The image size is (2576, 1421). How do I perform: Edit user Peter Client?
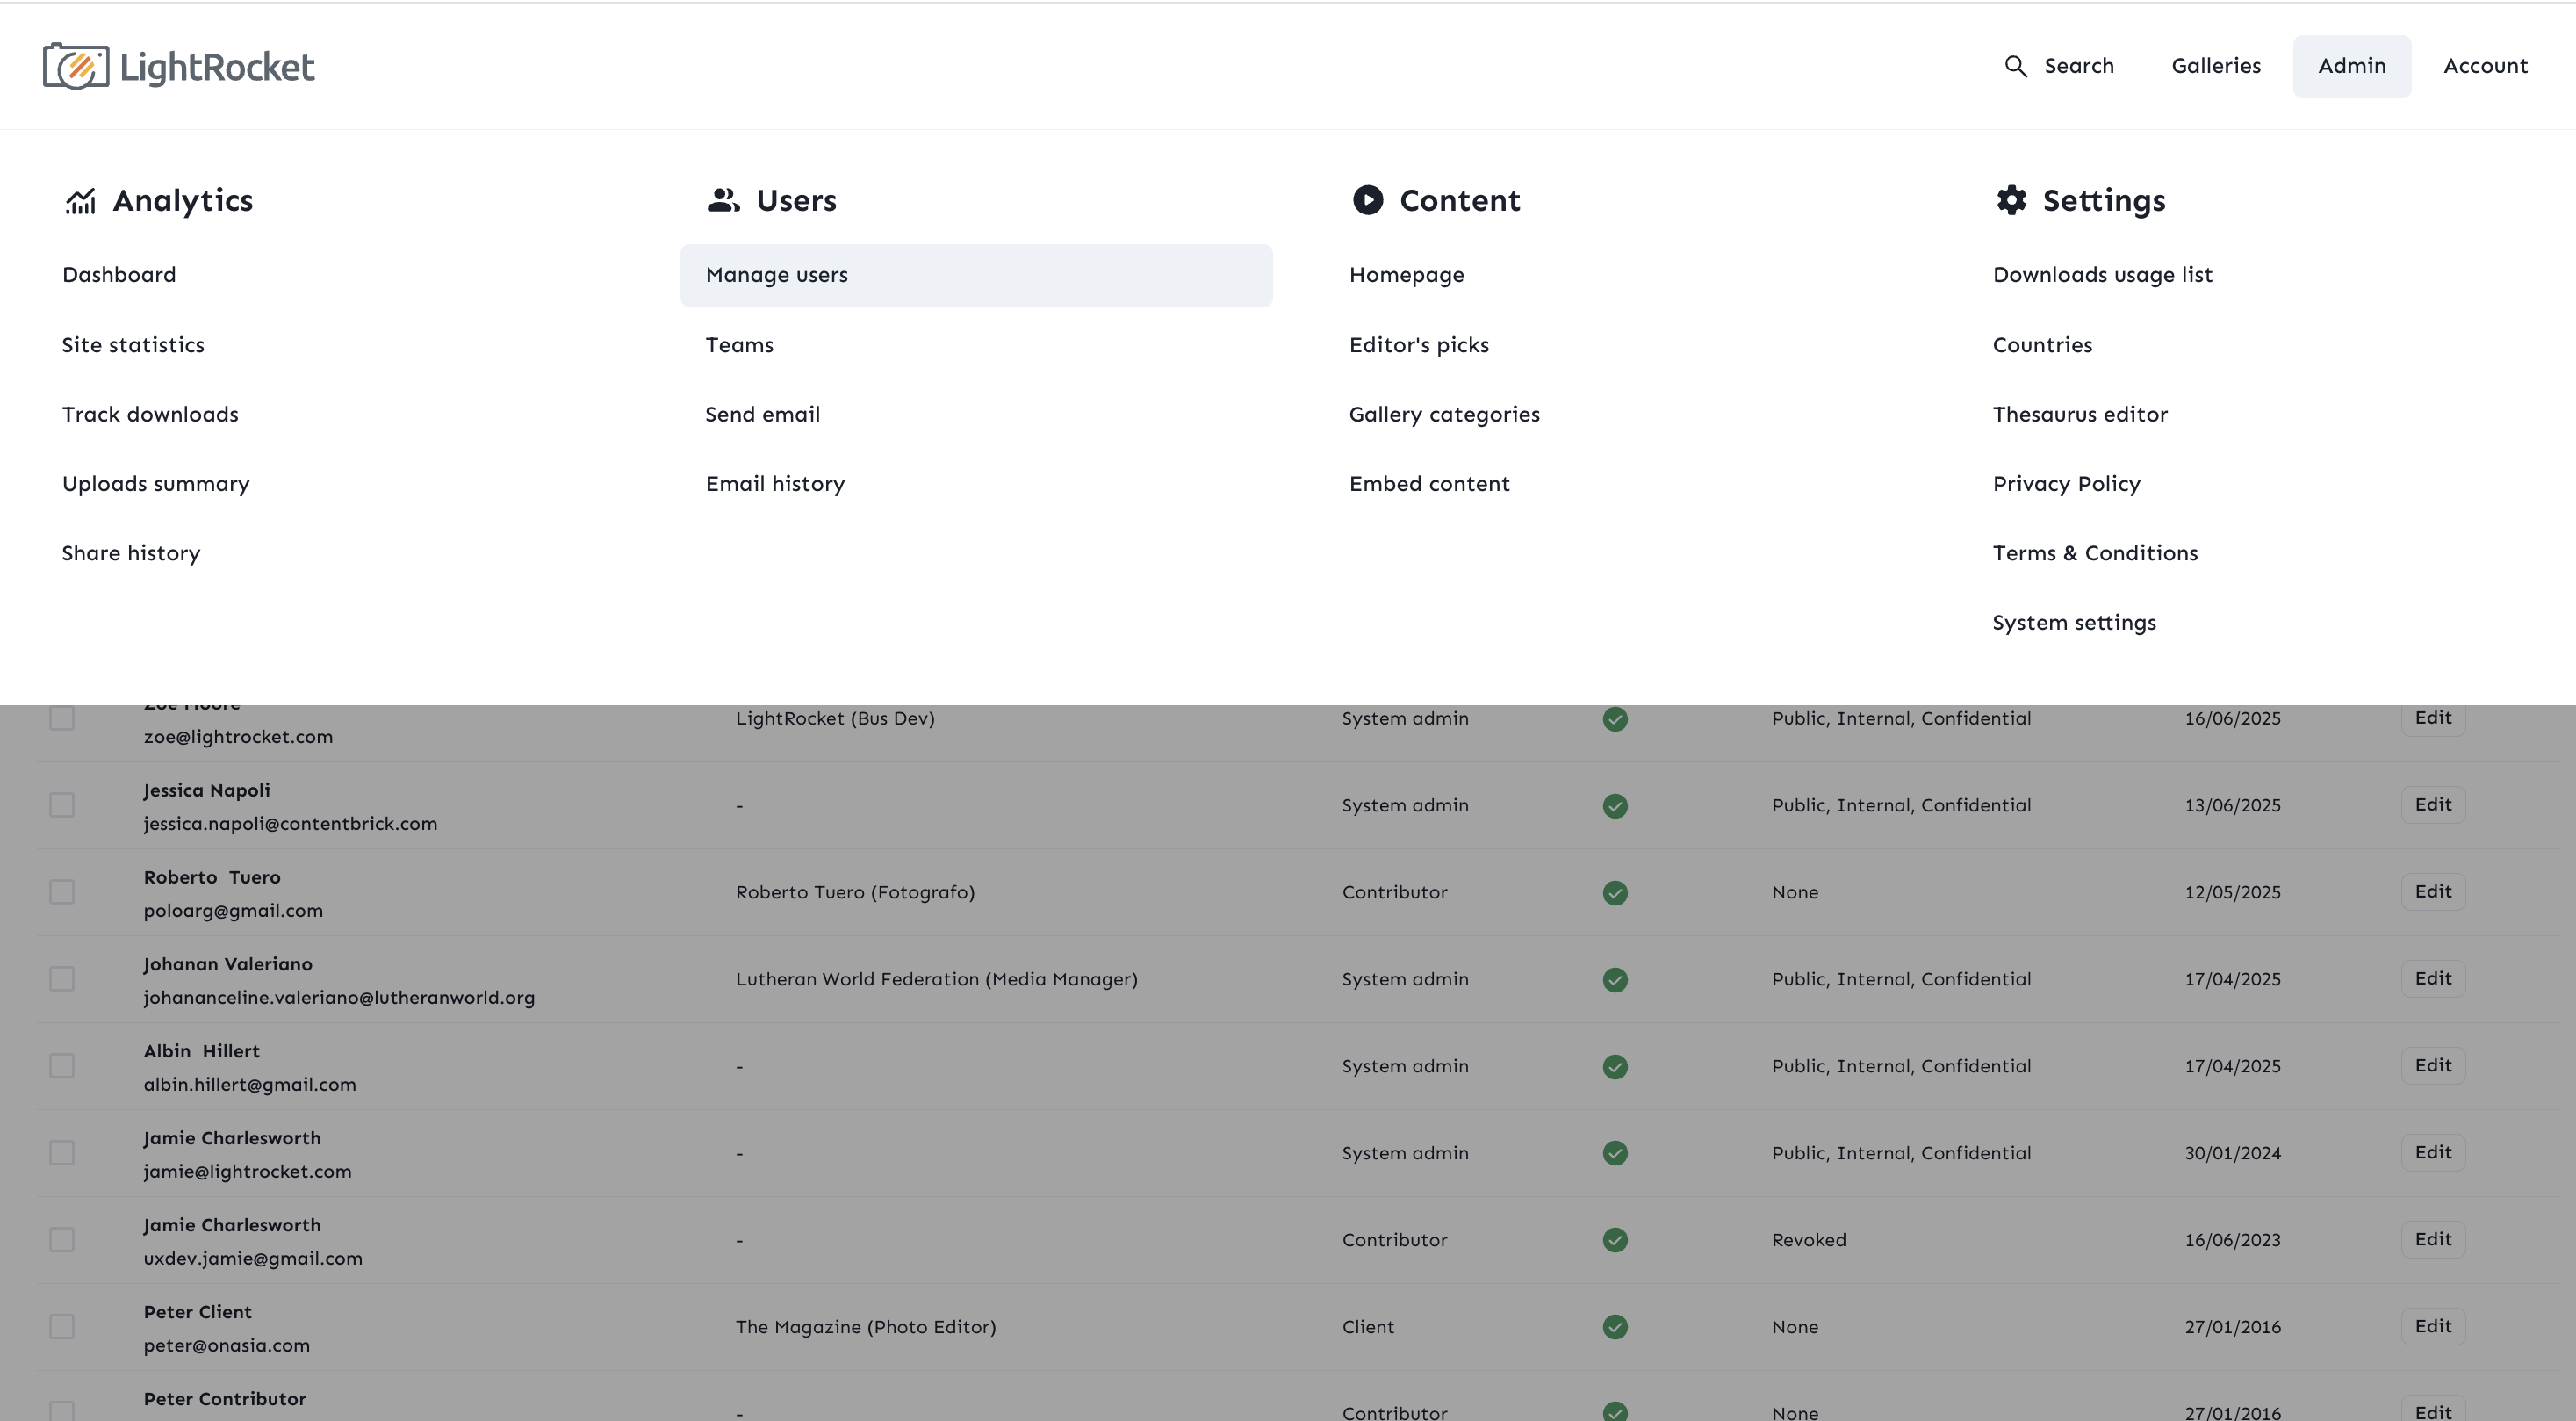coord(2433,1327)
